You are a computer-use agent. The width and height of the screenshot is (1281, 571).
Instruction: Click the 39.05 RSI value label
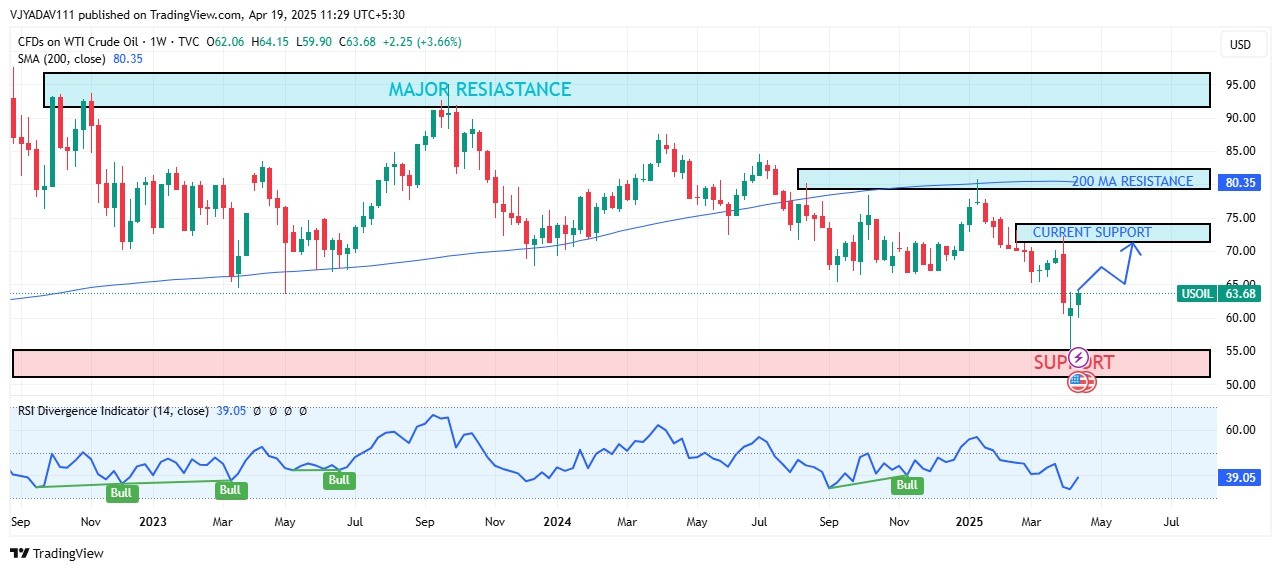[1240, 479]
